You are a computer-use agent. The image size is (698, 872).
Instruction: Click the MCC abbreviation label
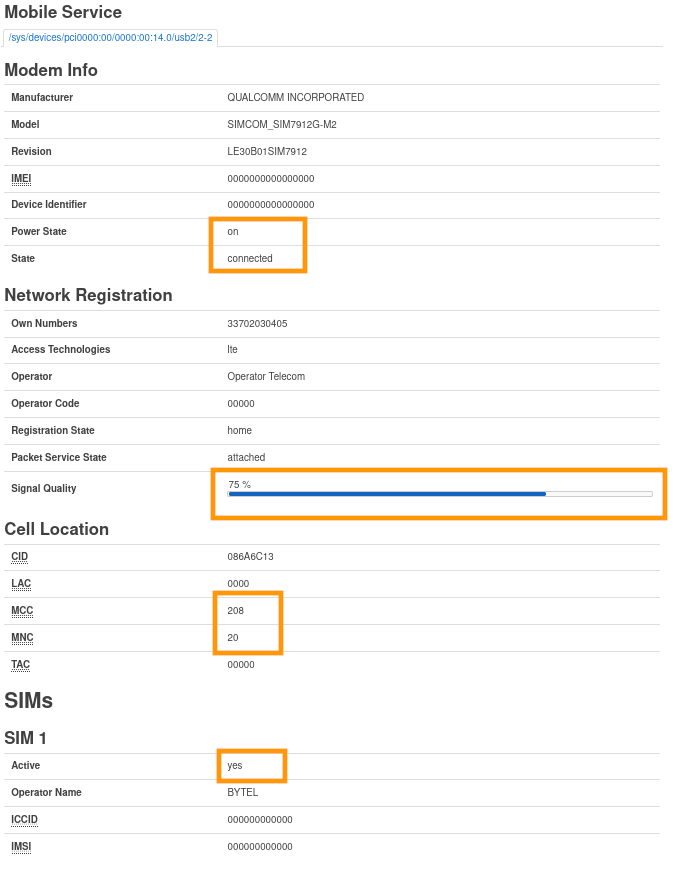[21, 610]
